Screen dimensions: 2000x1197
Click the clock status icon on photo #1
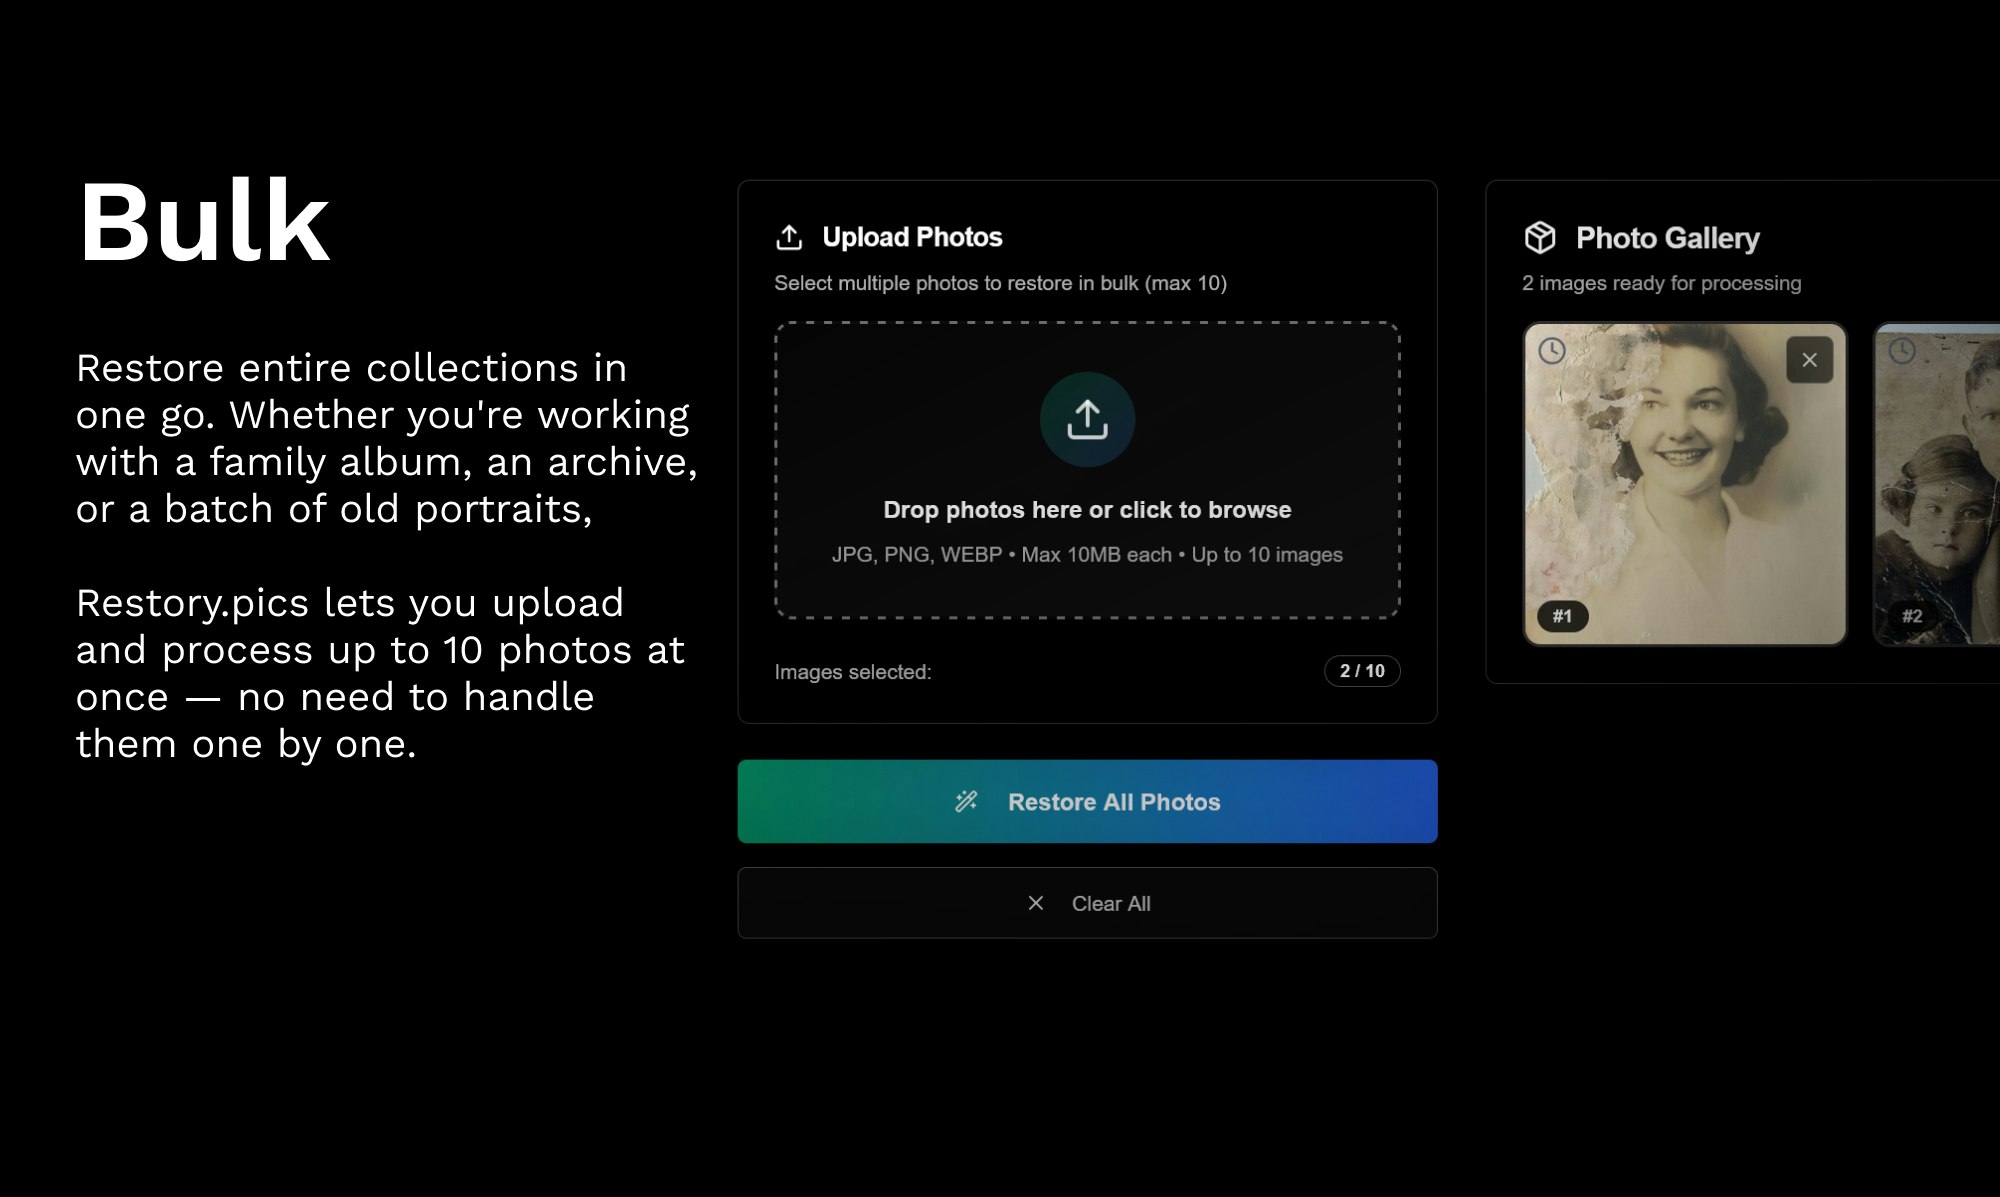point(1551,351)
